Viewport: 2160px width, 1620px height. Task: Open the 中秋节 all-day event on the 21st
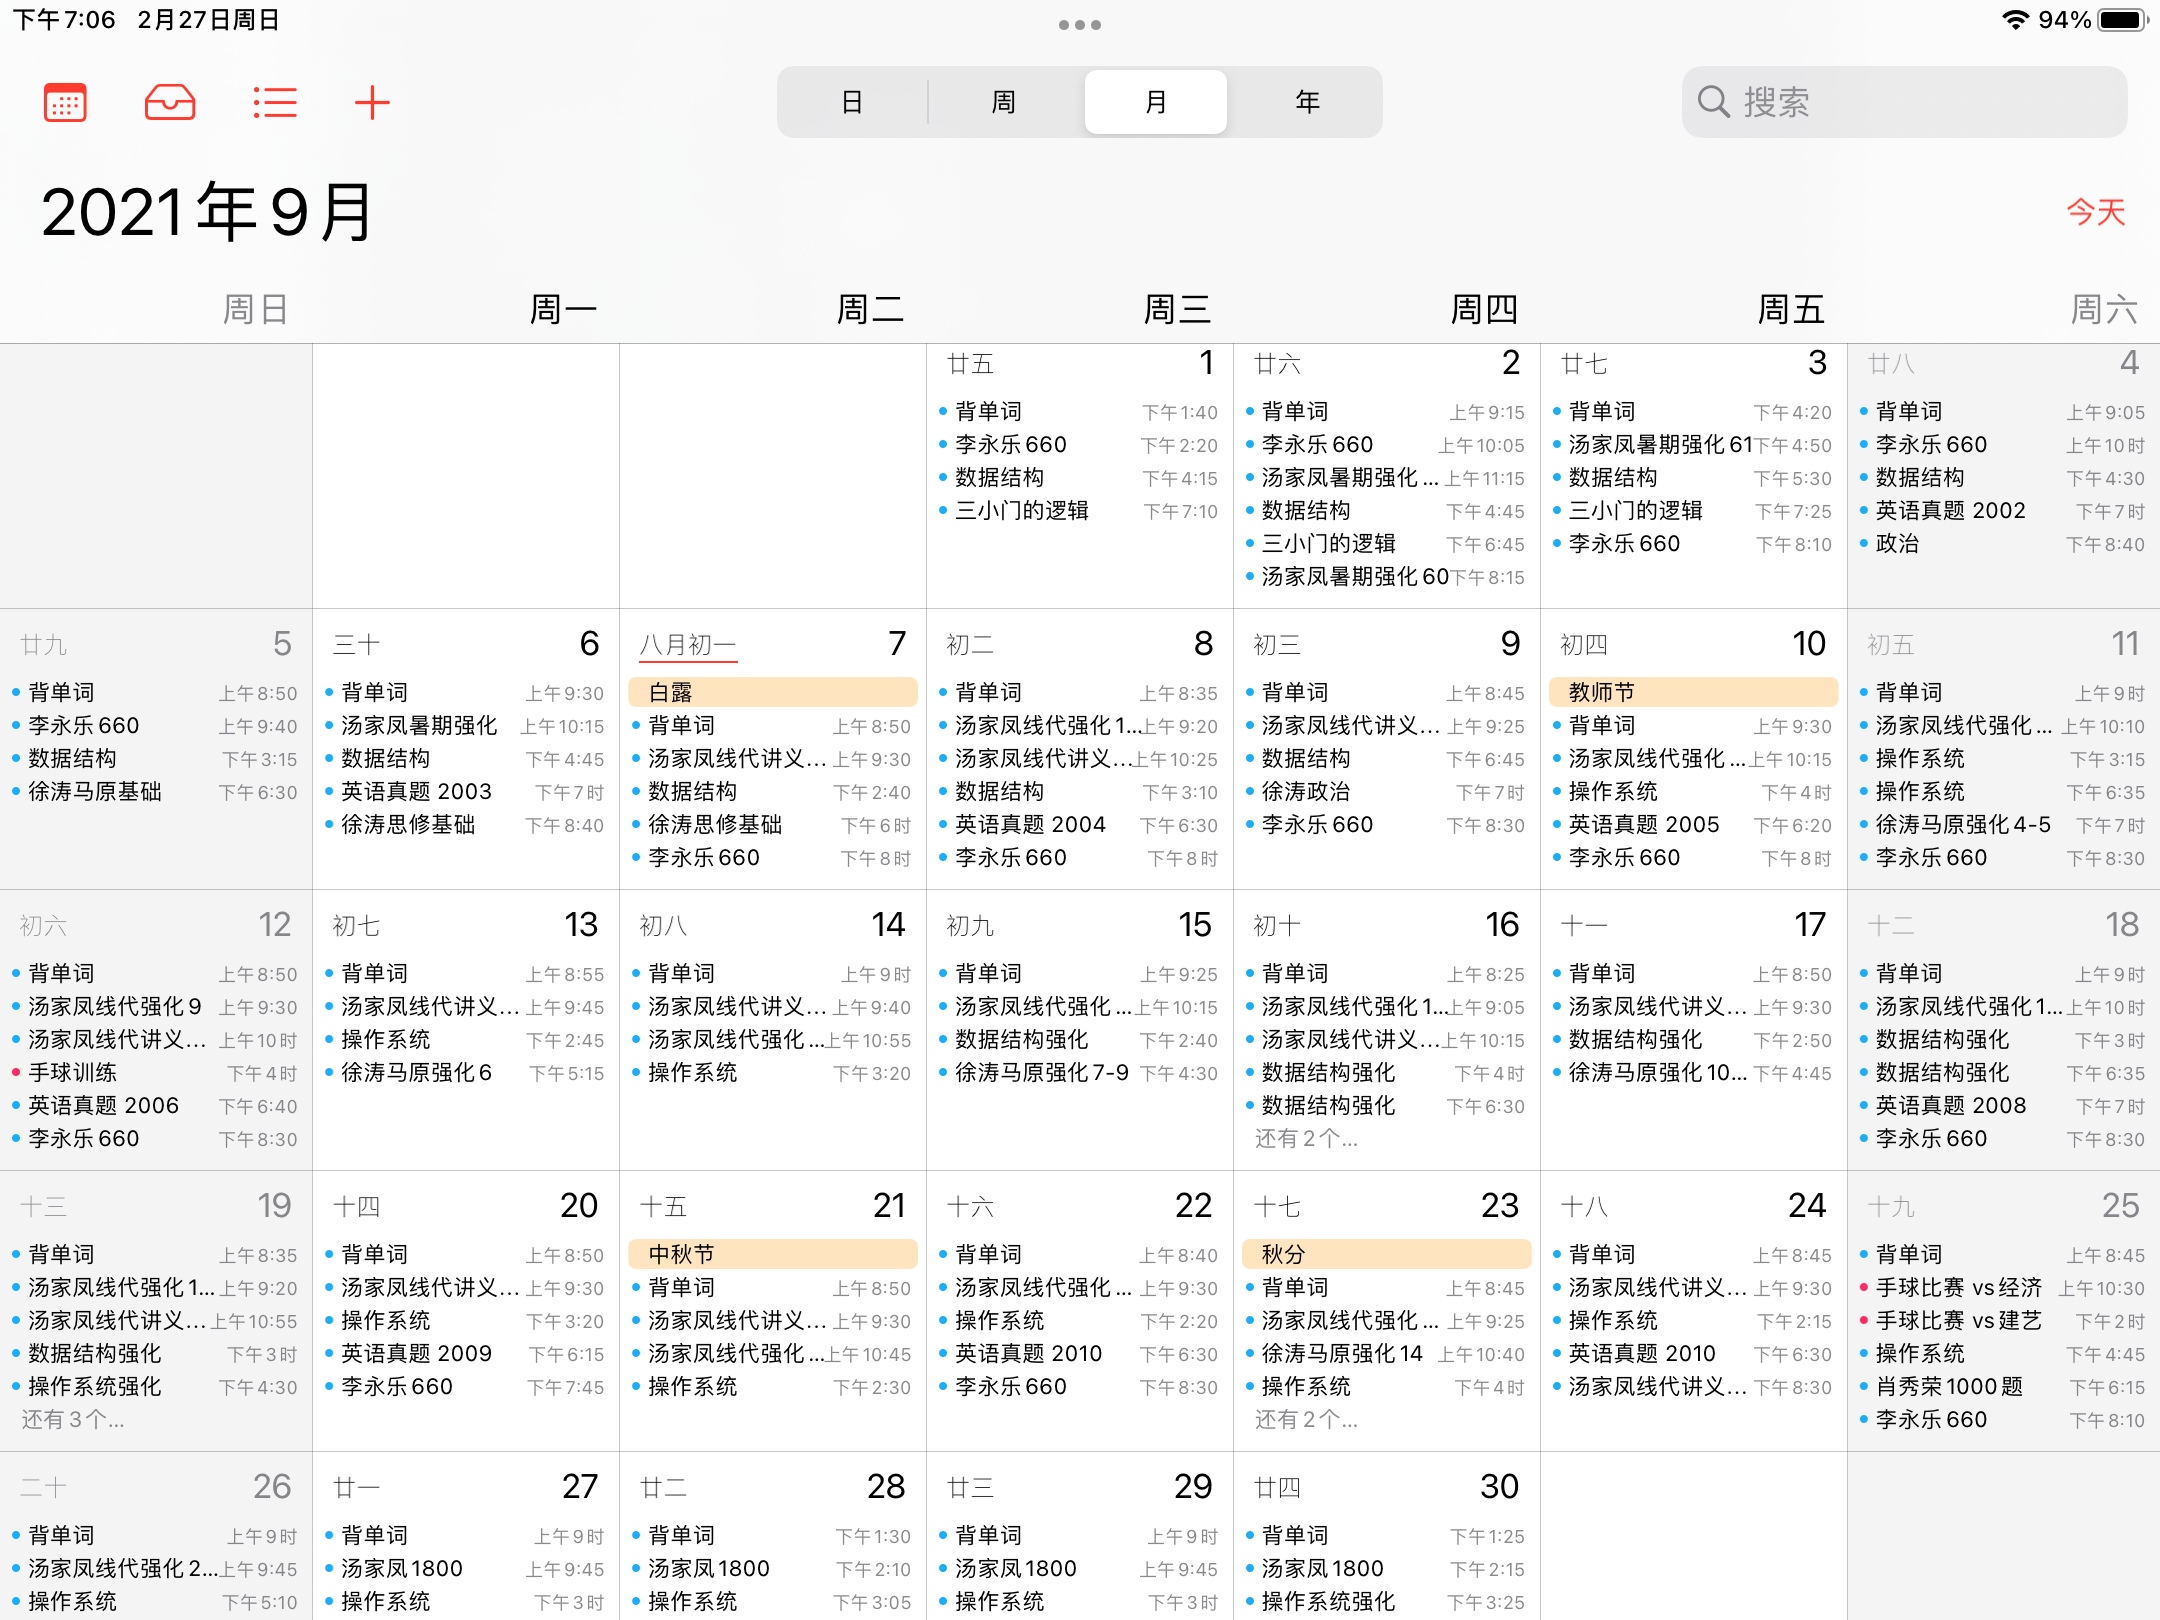point(773,1254)
